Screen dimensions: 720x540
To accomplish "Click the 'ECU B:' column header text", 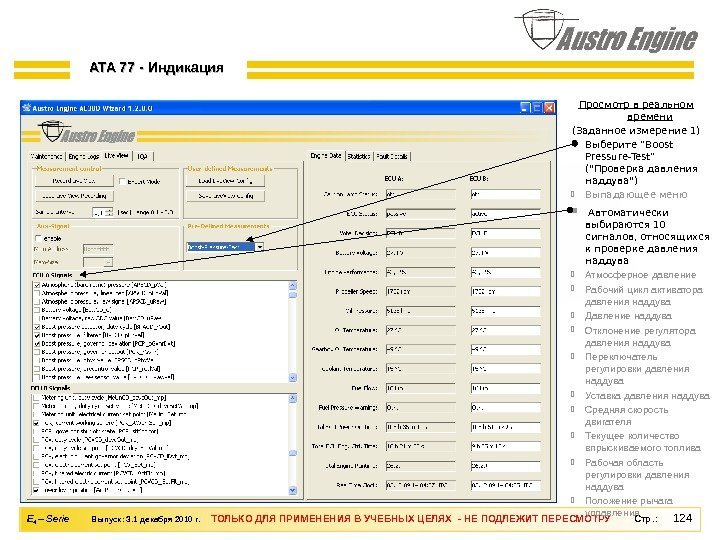I will coord(479,178).
